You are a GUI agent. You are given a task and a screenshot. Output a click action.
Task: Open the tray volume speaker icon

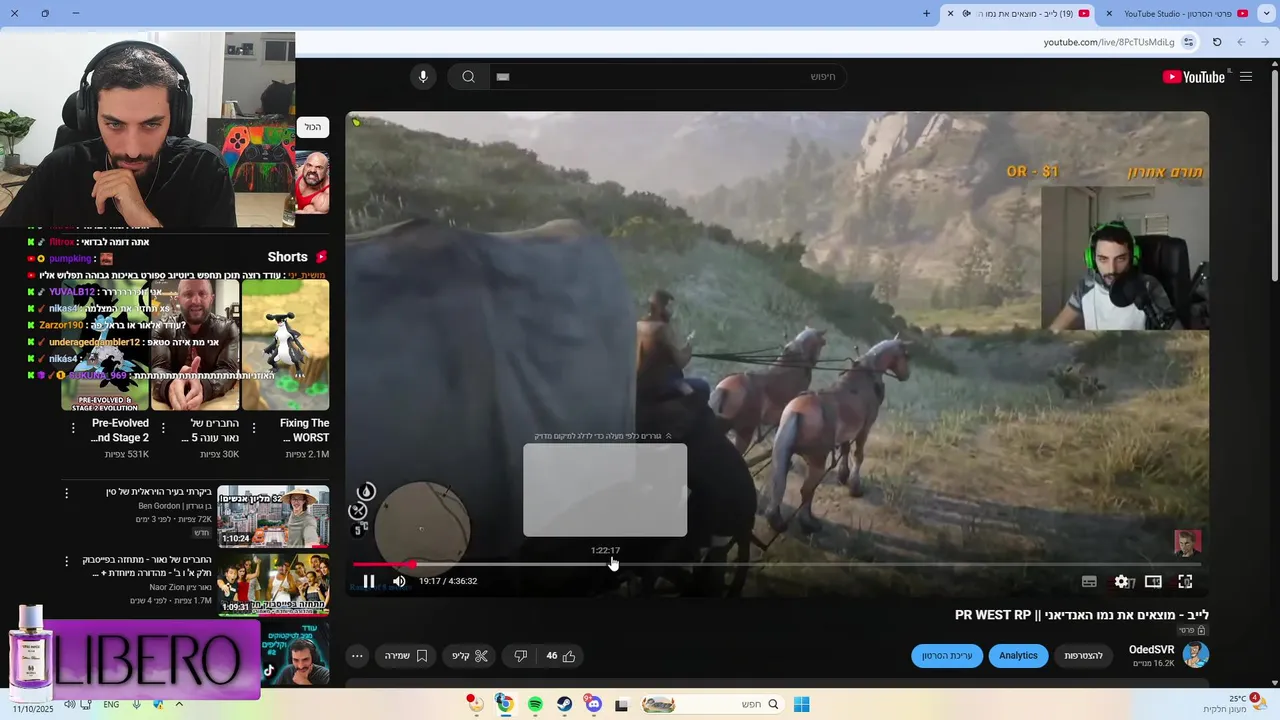(x=69, y=704)
